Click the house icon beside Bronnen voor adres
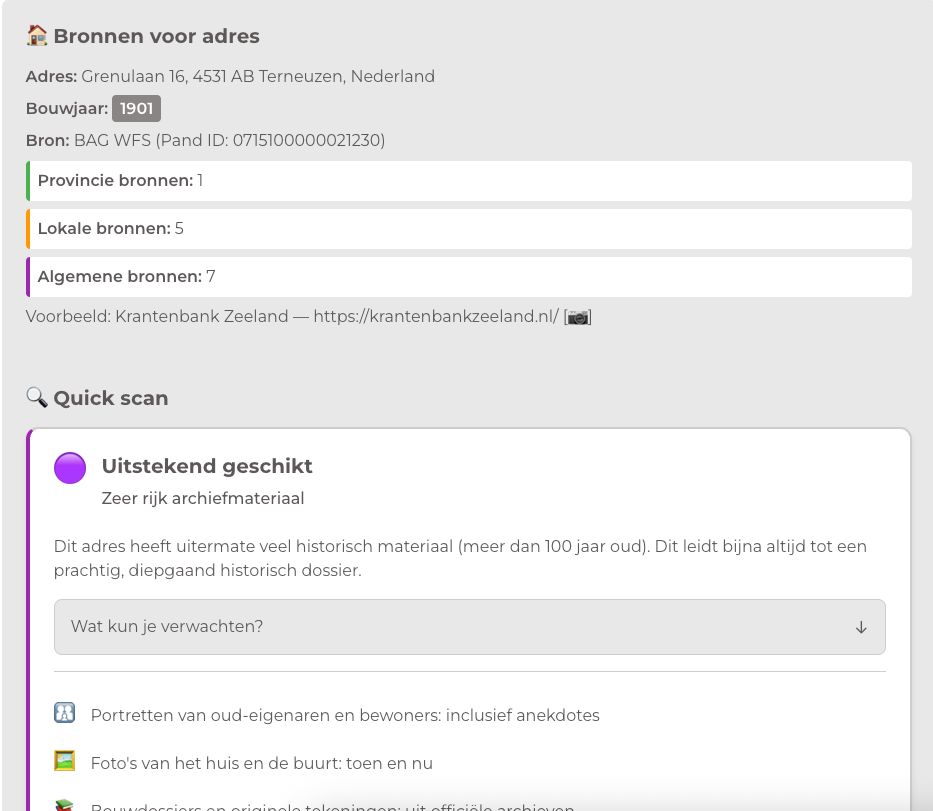The height and width of the screenshot is (811, 933). 37,36
